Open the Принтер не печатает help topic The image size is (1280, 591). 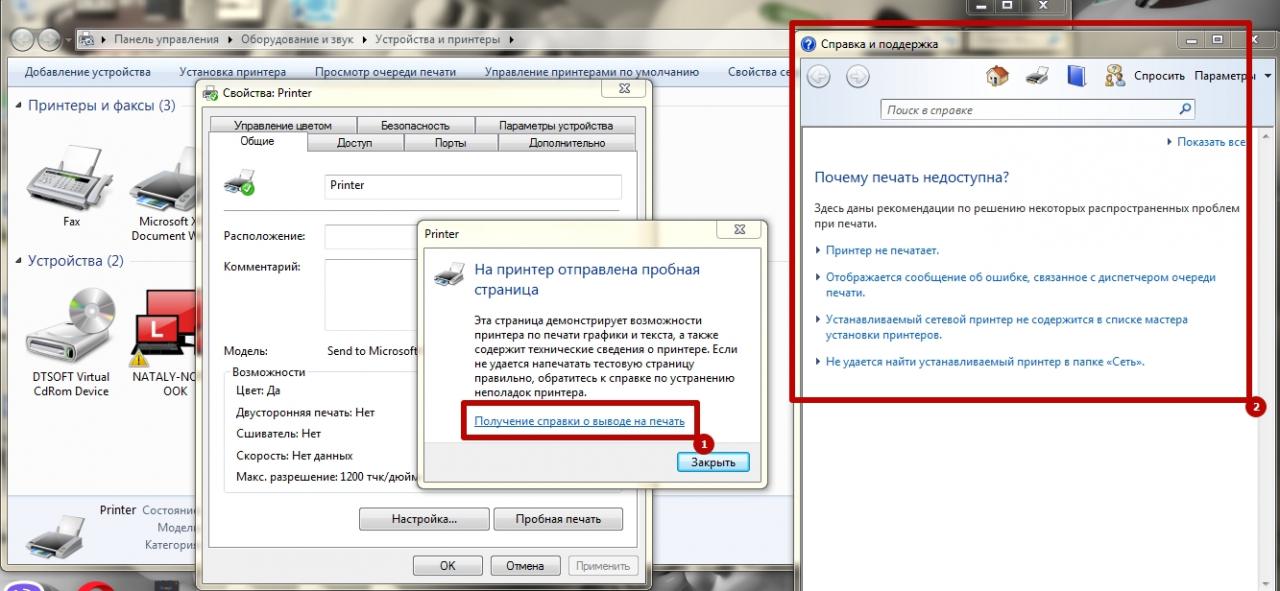882,251
